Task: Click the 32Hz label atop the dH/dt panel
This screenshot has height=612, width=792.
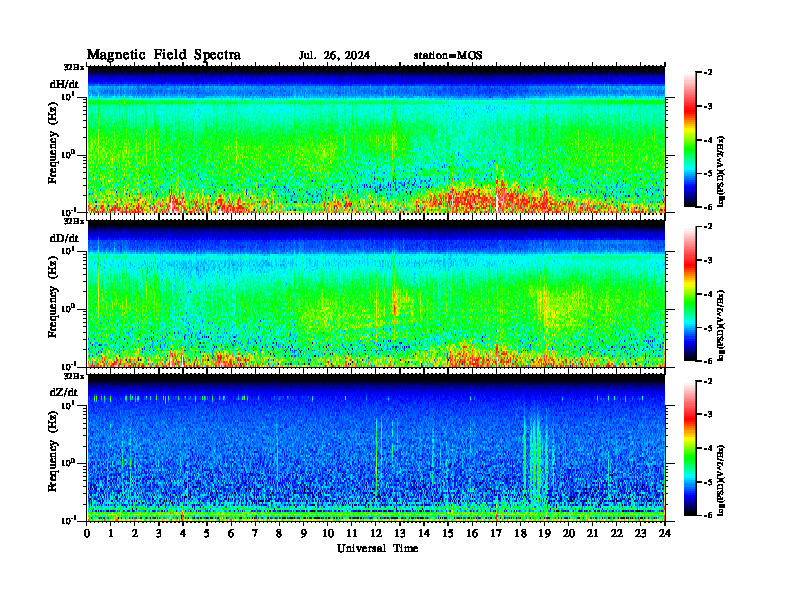Action: pyautogui.click(x=73, y=67)
